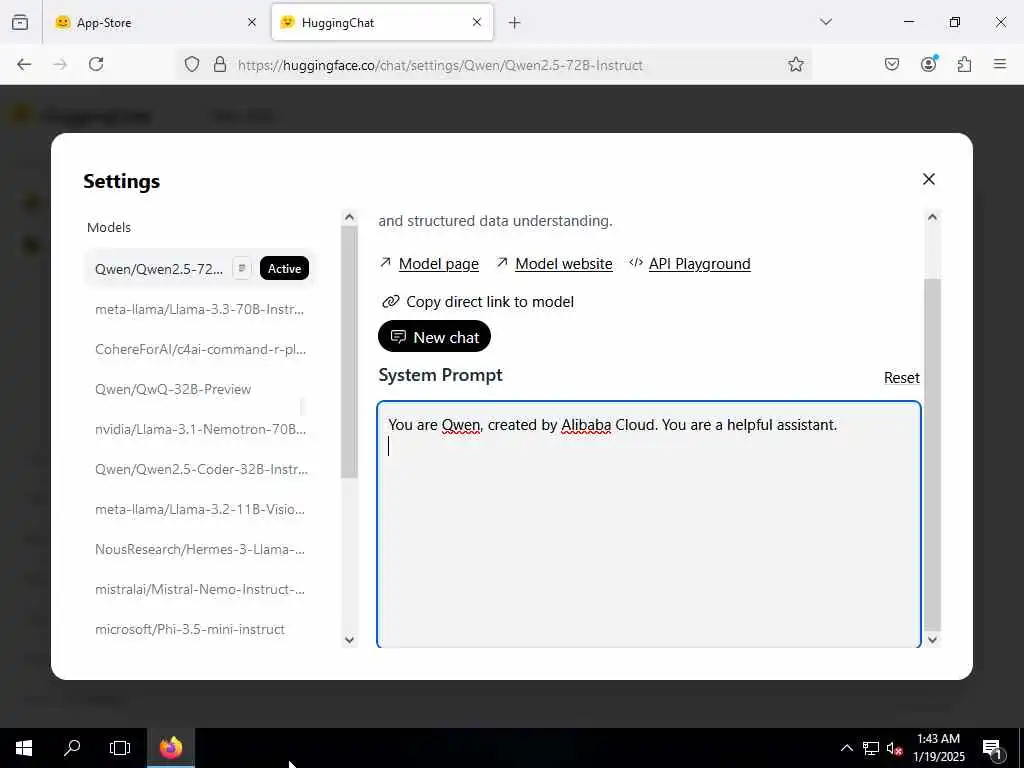
Task: Open Task View on the taskbar
Action: click(x=120, y=748)
